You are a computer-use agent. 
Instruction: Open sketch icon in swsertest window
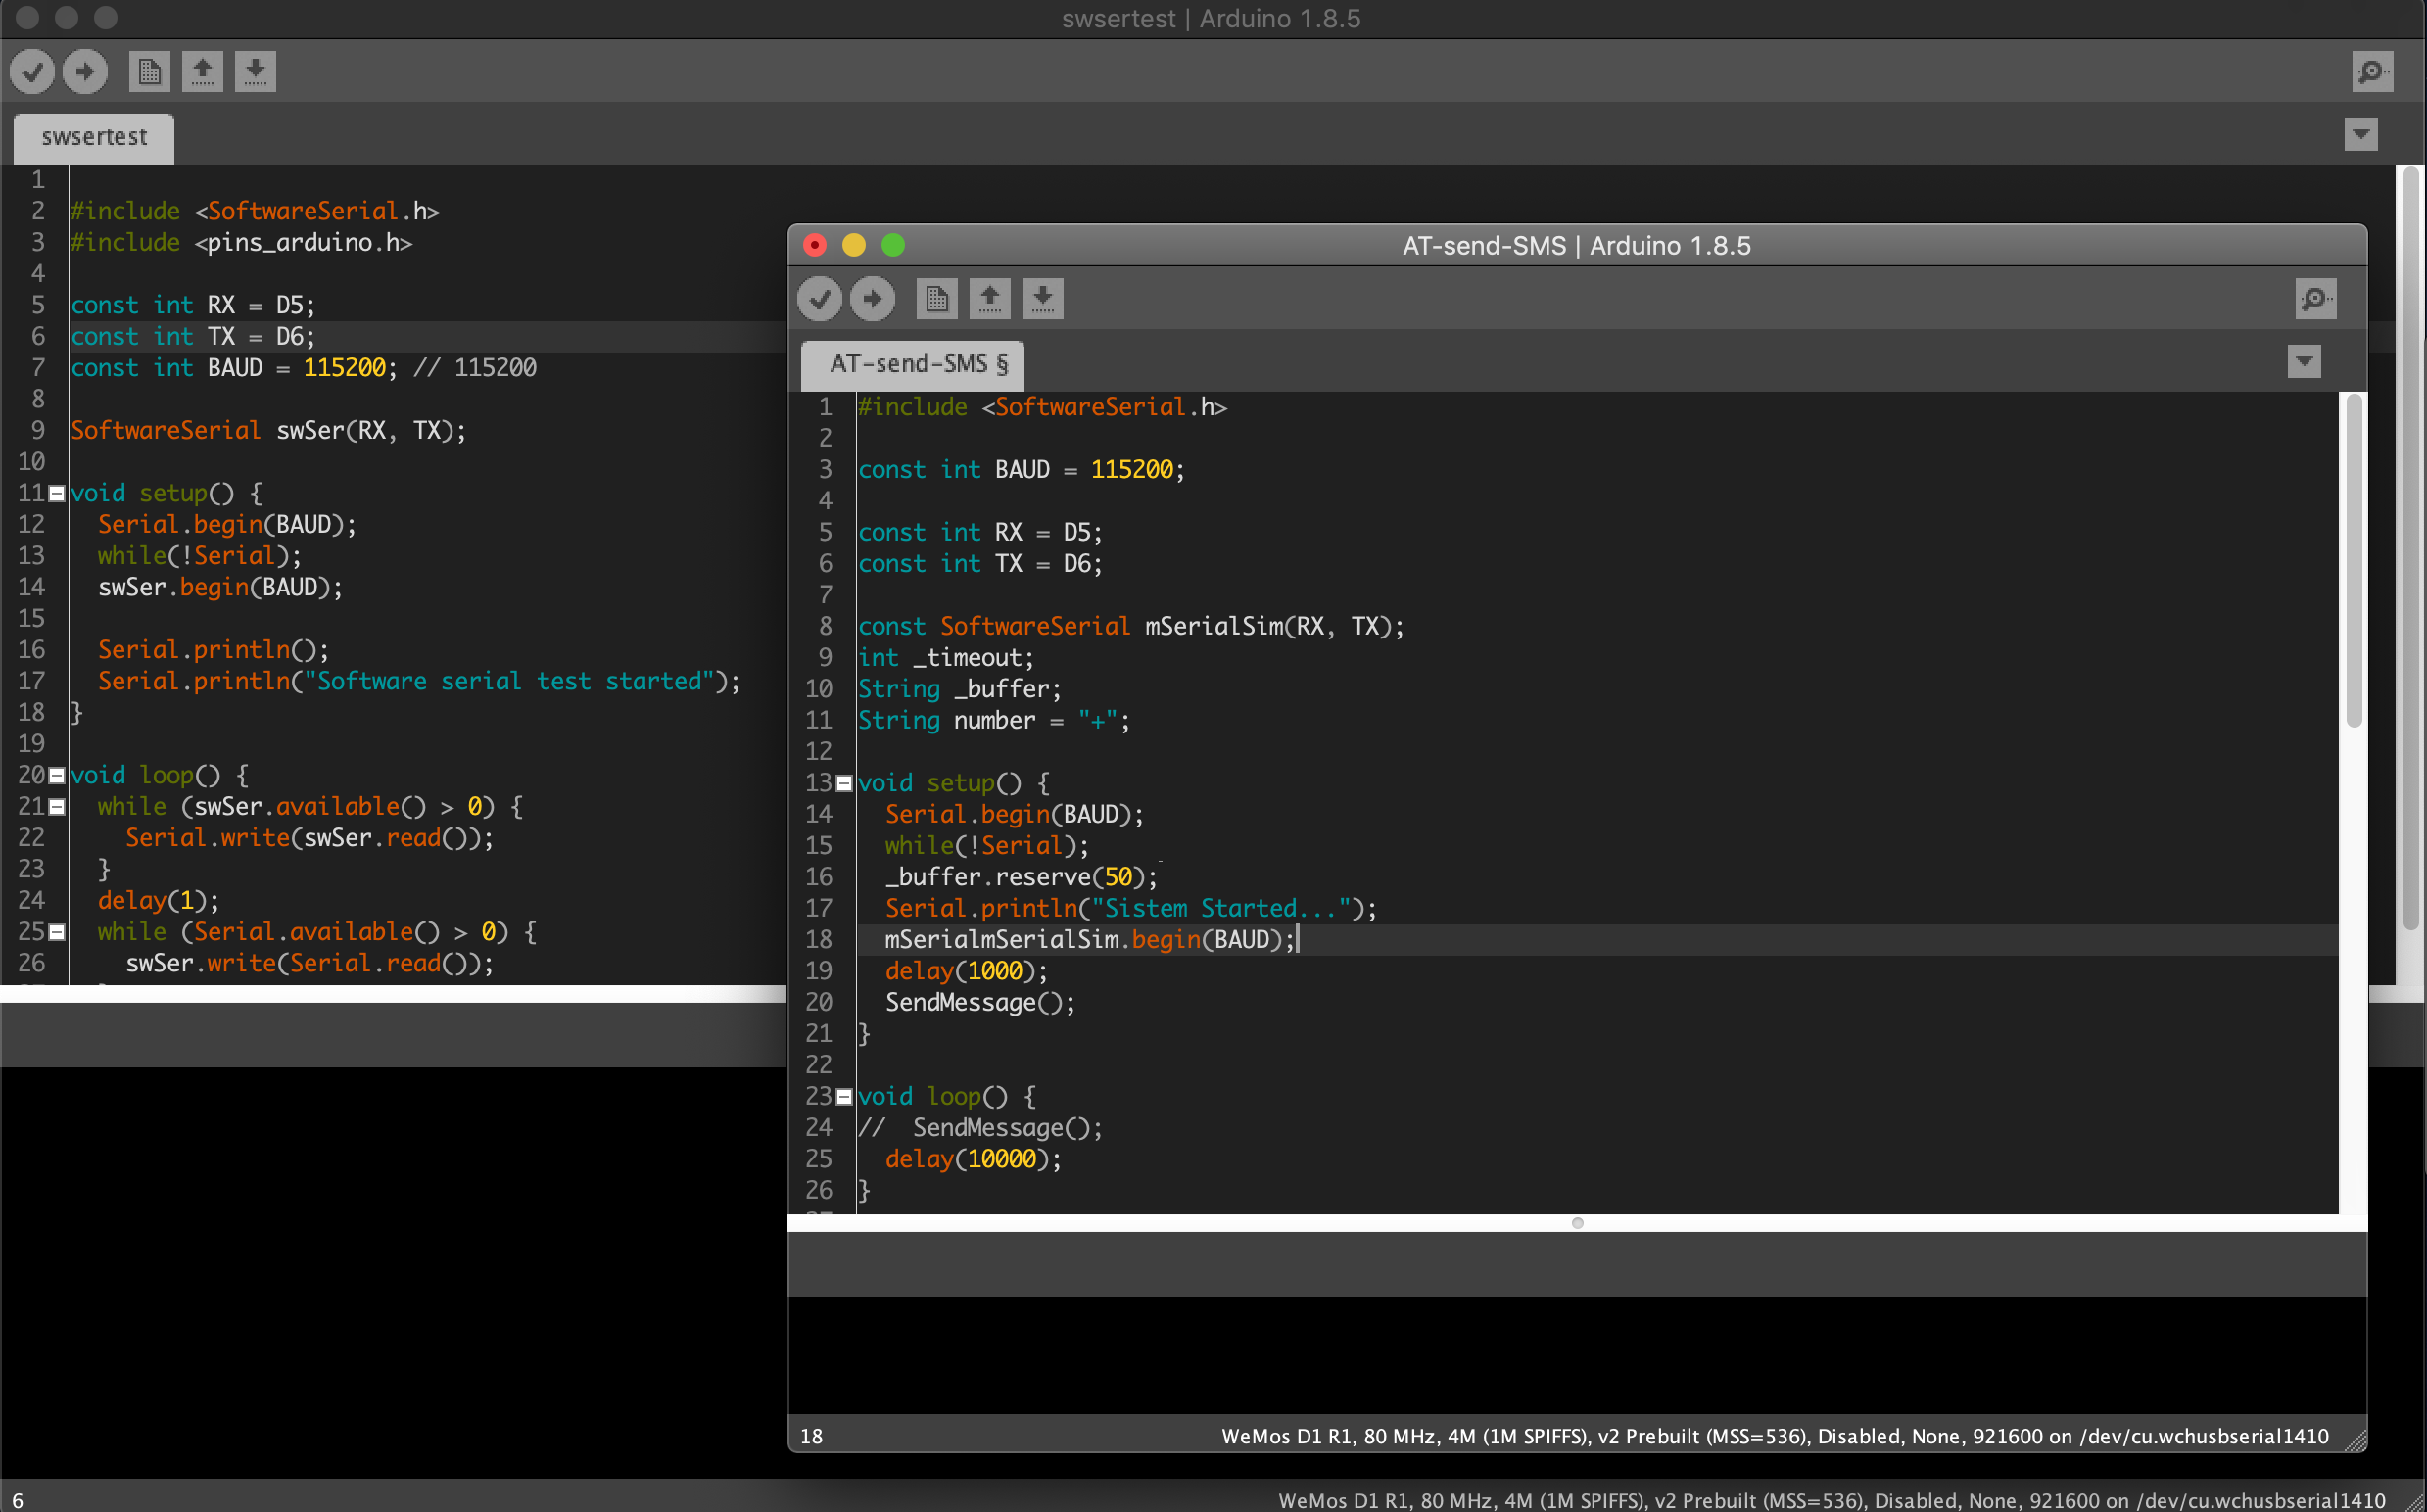pos(202,71)
